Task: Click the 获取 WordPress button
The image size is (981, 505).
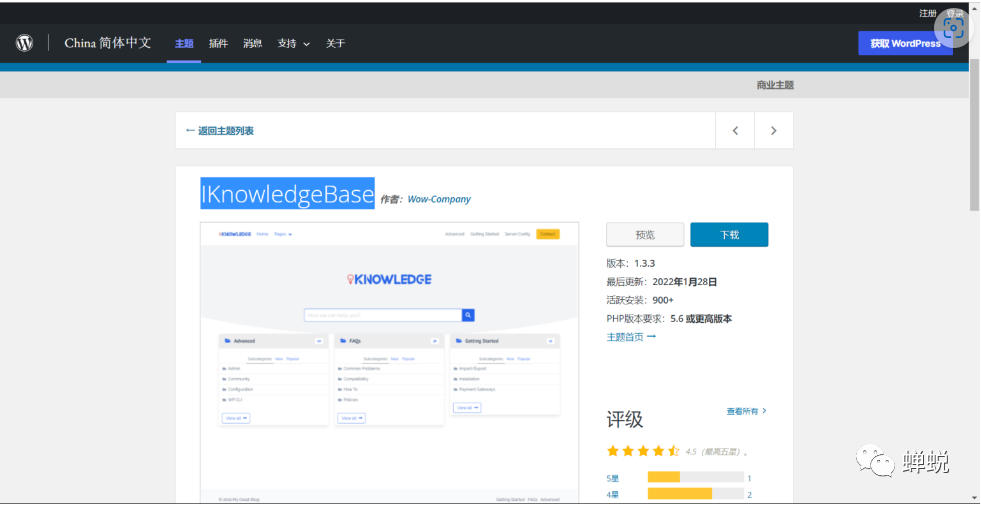Action: coord(905,44)
